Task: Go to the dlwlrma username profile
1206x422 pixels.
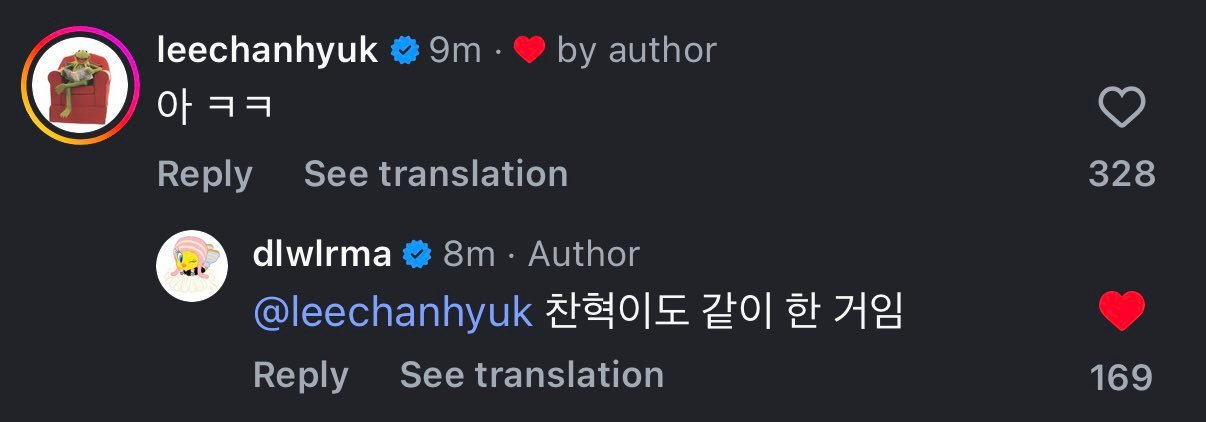Action: pos(322,254)
